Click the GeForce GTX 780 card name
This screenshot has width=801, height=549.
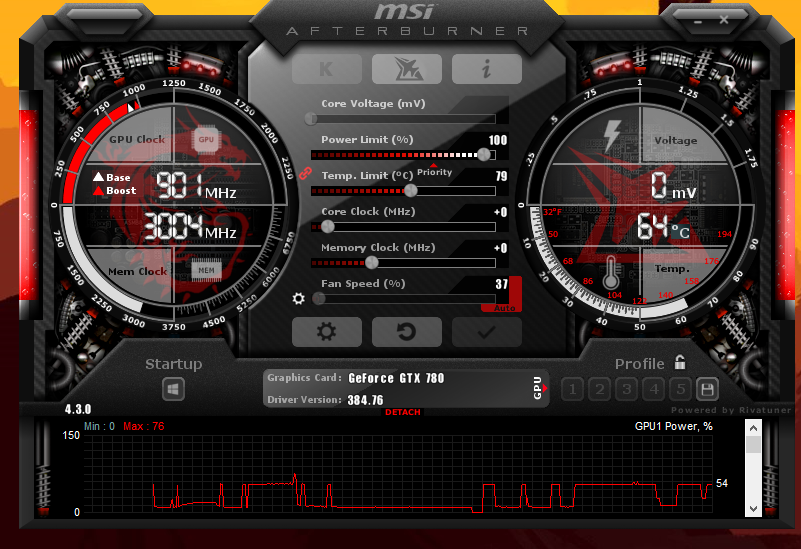[x=396, y=378]
